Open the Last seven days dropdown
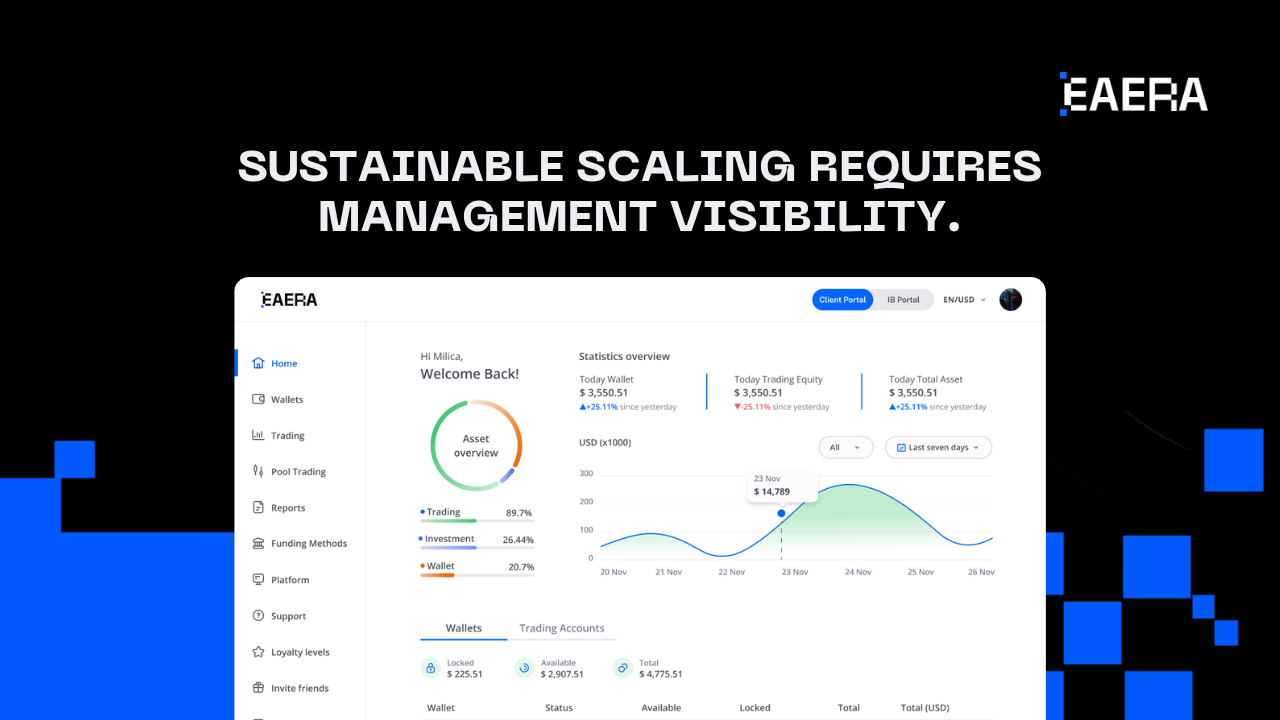This screenshot has height=720, width=1280. coord(938,447)
